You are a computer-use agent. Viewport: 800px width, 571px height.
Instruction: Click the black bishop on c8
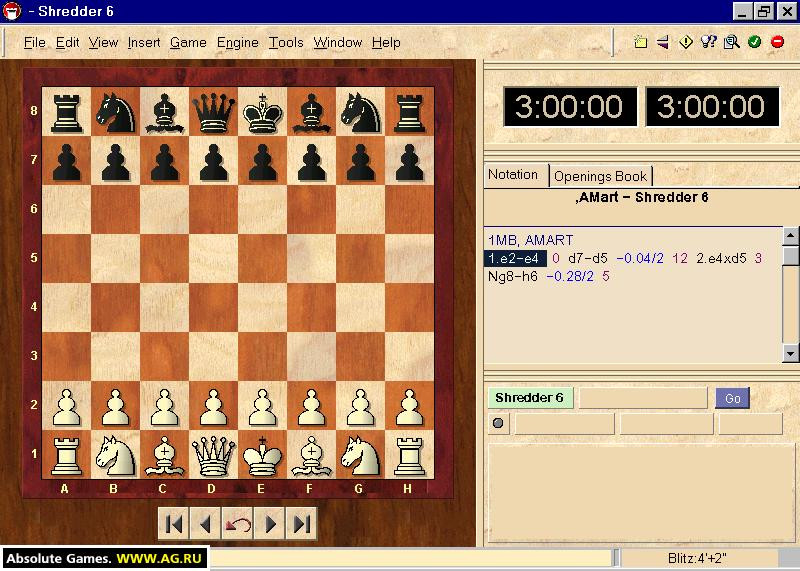(x=164, y=112)
